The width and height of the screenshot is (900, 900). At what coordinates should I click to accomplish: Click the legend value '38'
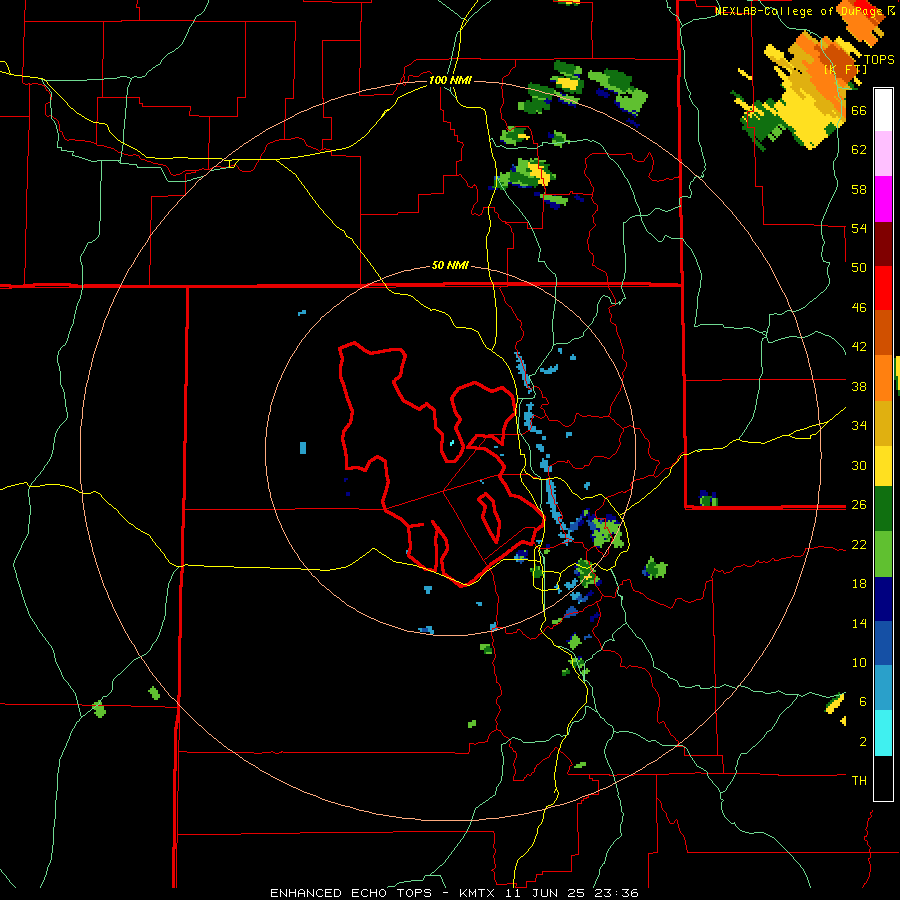859,386
